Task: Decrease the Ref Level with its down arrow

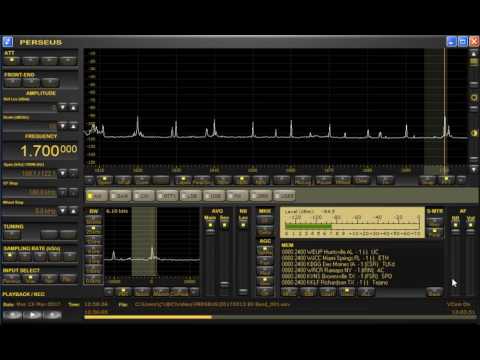Action: click(x=62, y=107)
